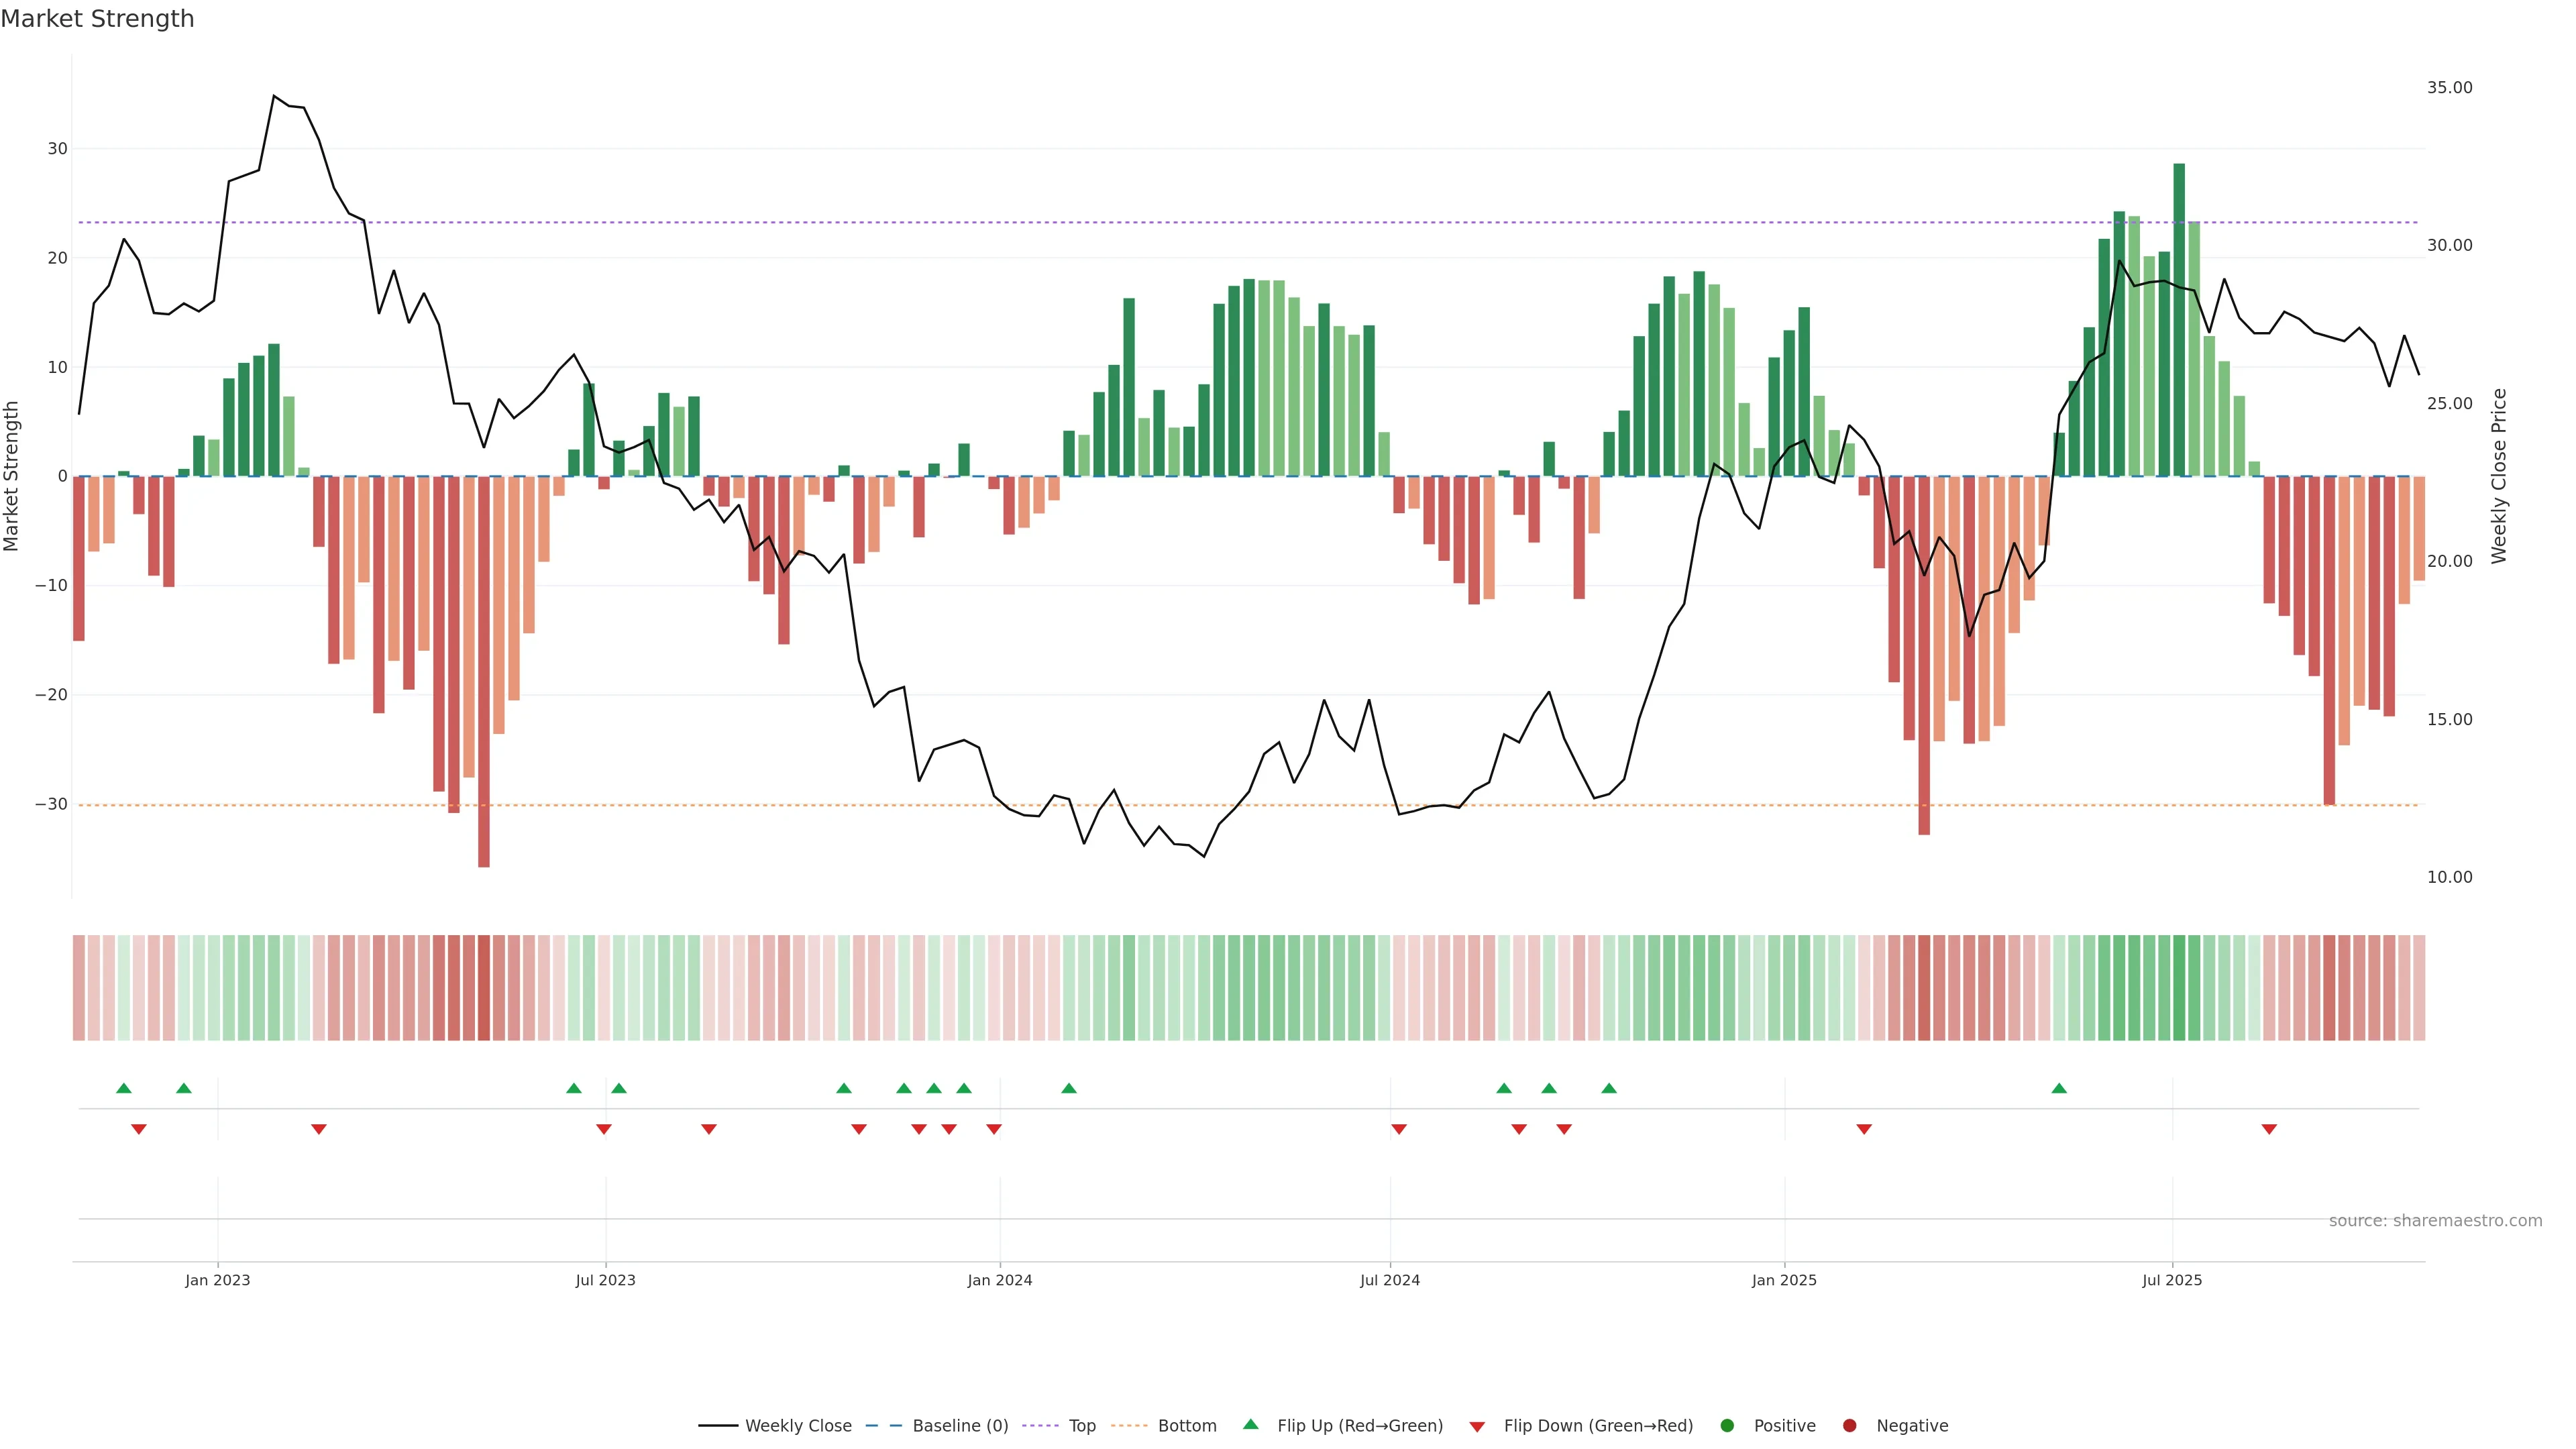Click the Weekly Close Price axis title
This screenshot has height=1449, width=2576.
click(2499, 476)
